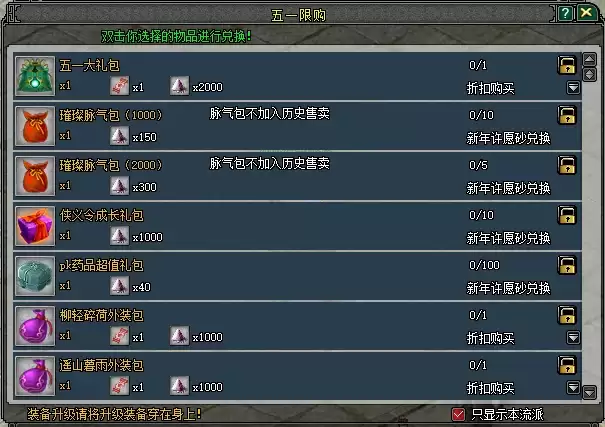605x427 pixels.
Task: Open help with the question mark icon
Action: tap(565, 14)
